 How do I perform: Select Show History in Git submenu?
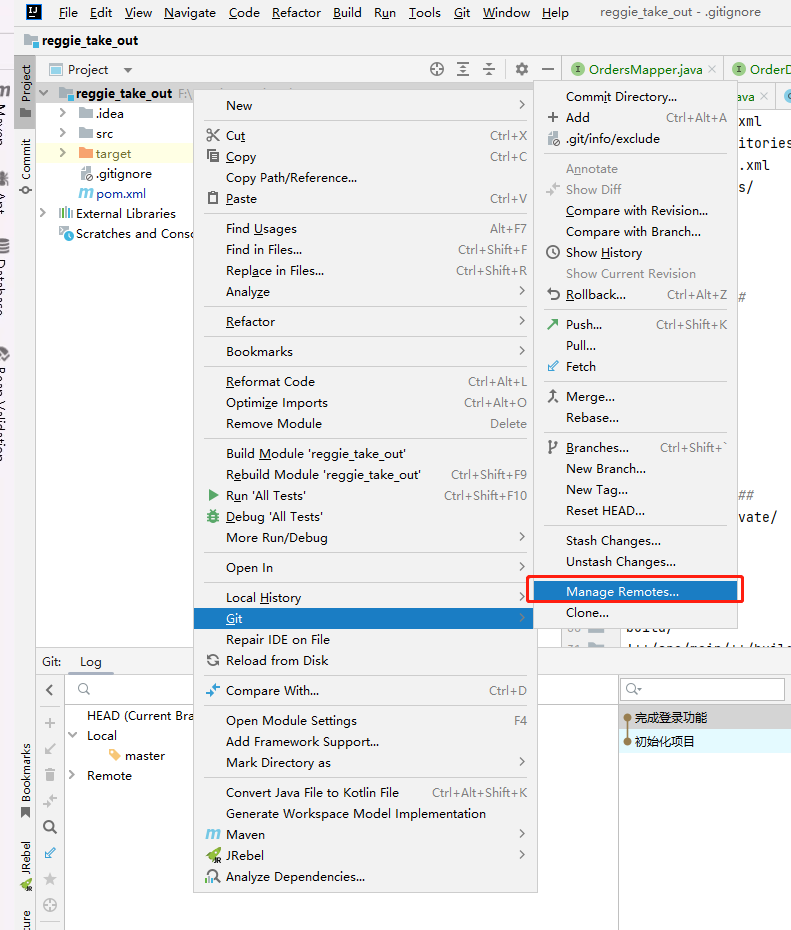click(635, 253)
